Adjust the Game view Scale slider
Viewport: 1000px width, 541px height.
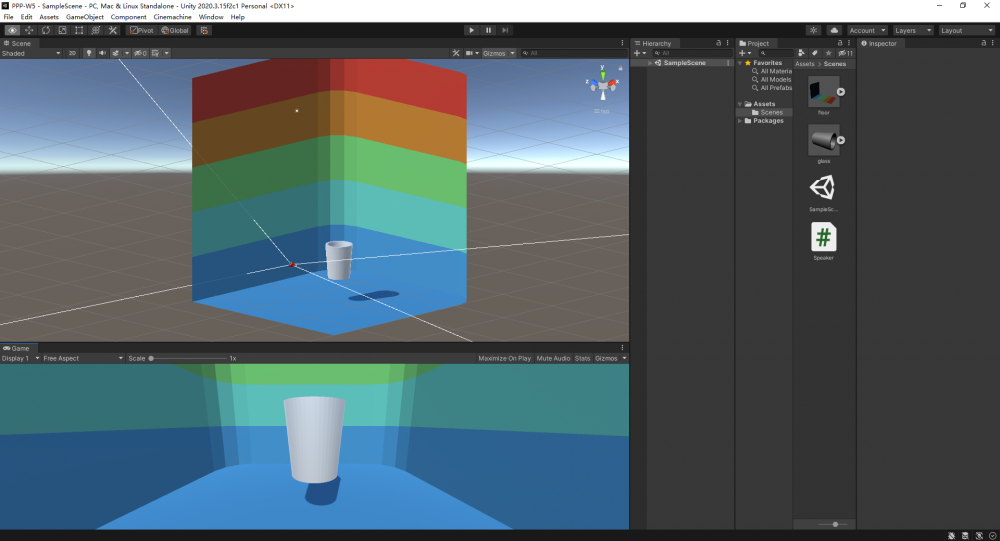[x=152, y=358]
